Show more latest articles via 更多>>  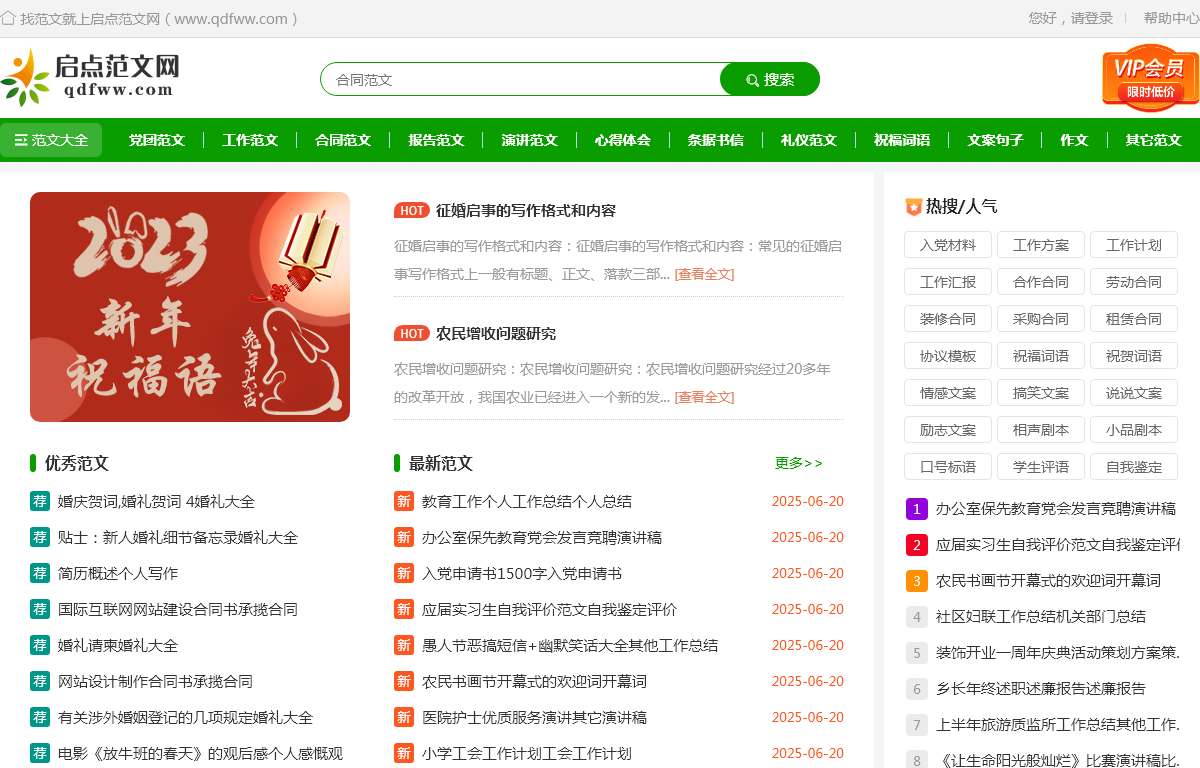[x=798, y=463]
